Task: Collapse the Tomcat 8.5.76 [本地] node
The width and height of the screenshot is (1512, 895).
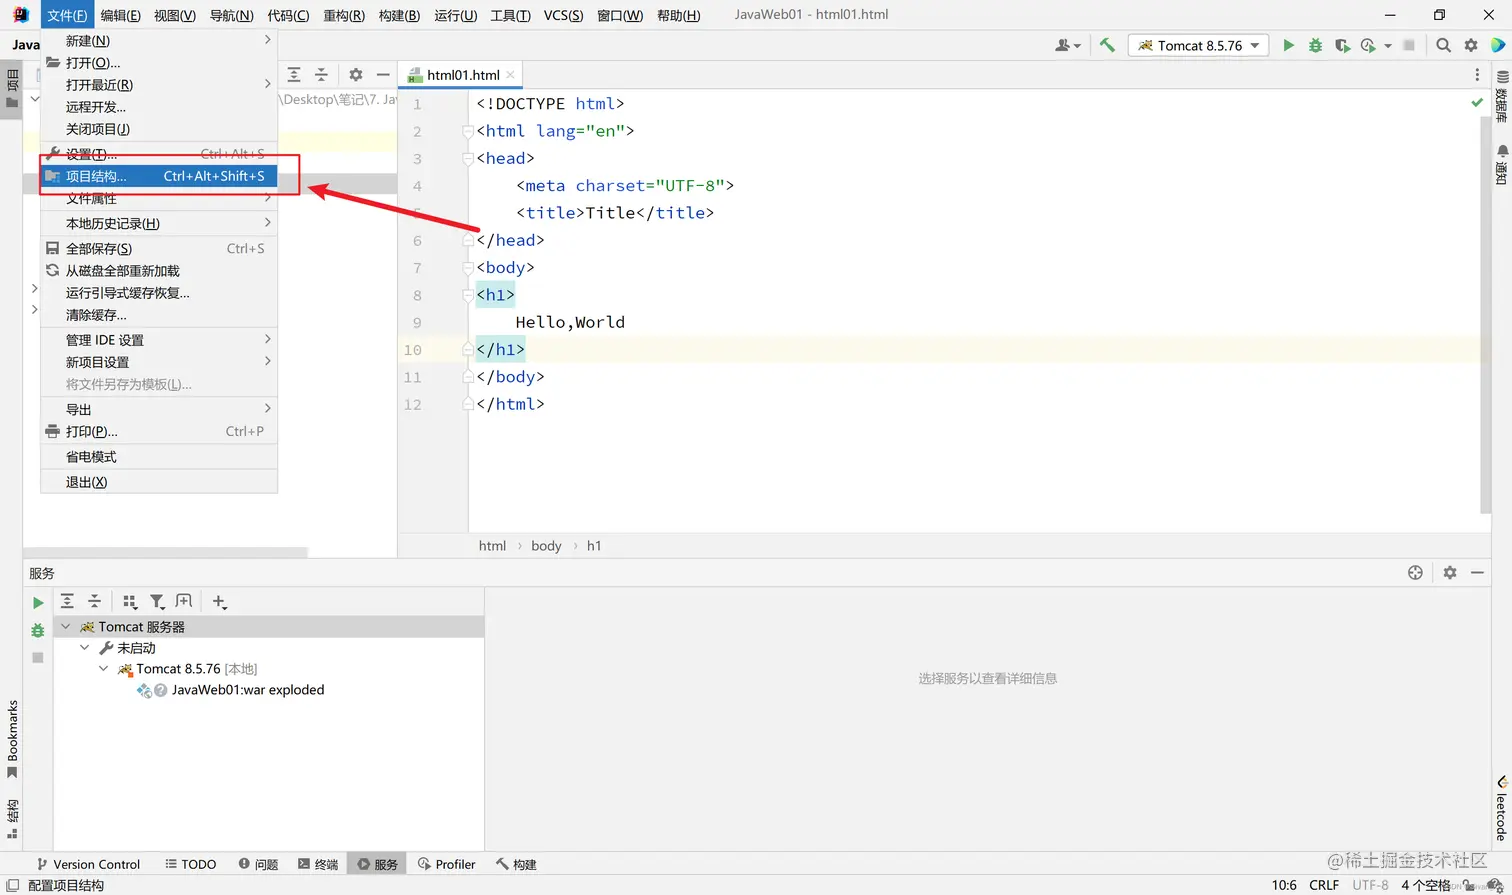Action: point(104,669)
